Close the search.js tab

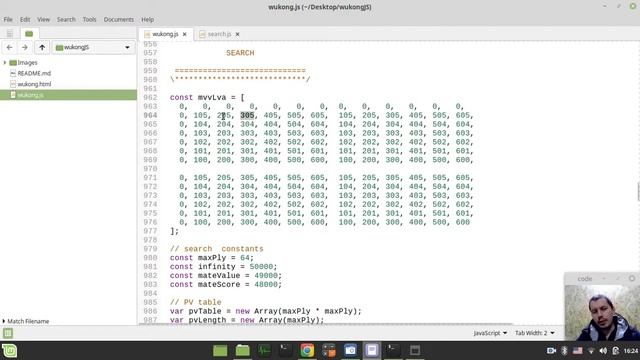point(238,34)
